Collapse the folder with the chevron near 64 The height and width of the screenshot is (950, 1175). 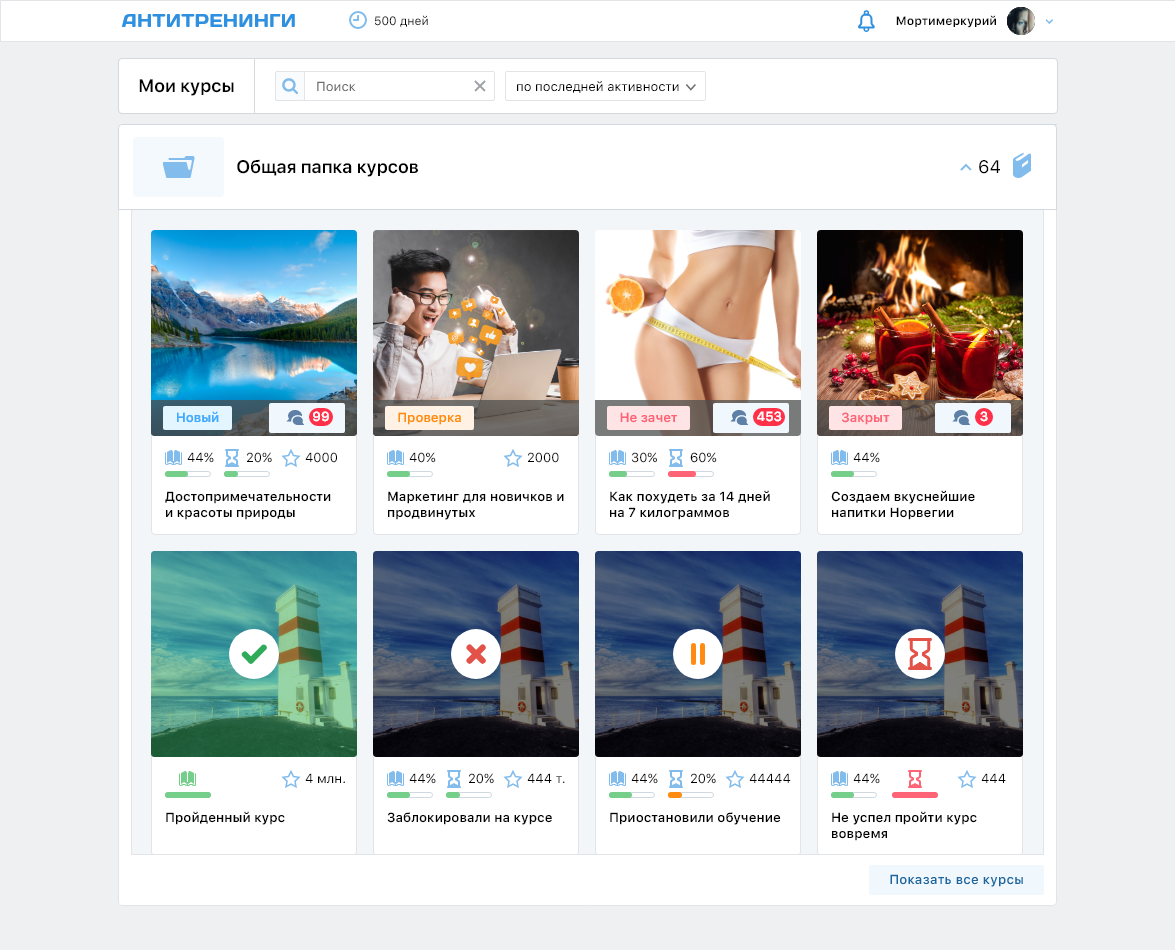[966, 167]
